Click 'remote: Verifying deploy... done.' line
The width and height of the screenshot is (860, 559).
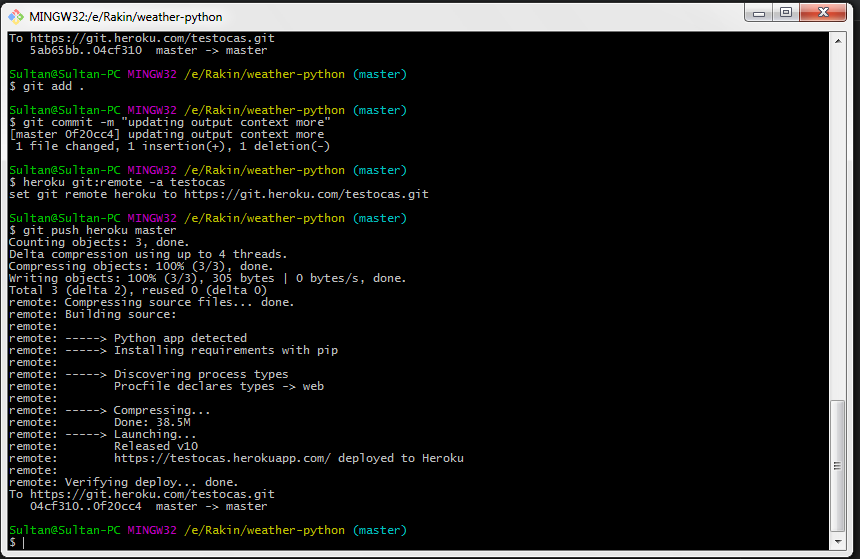click(123, 483)
